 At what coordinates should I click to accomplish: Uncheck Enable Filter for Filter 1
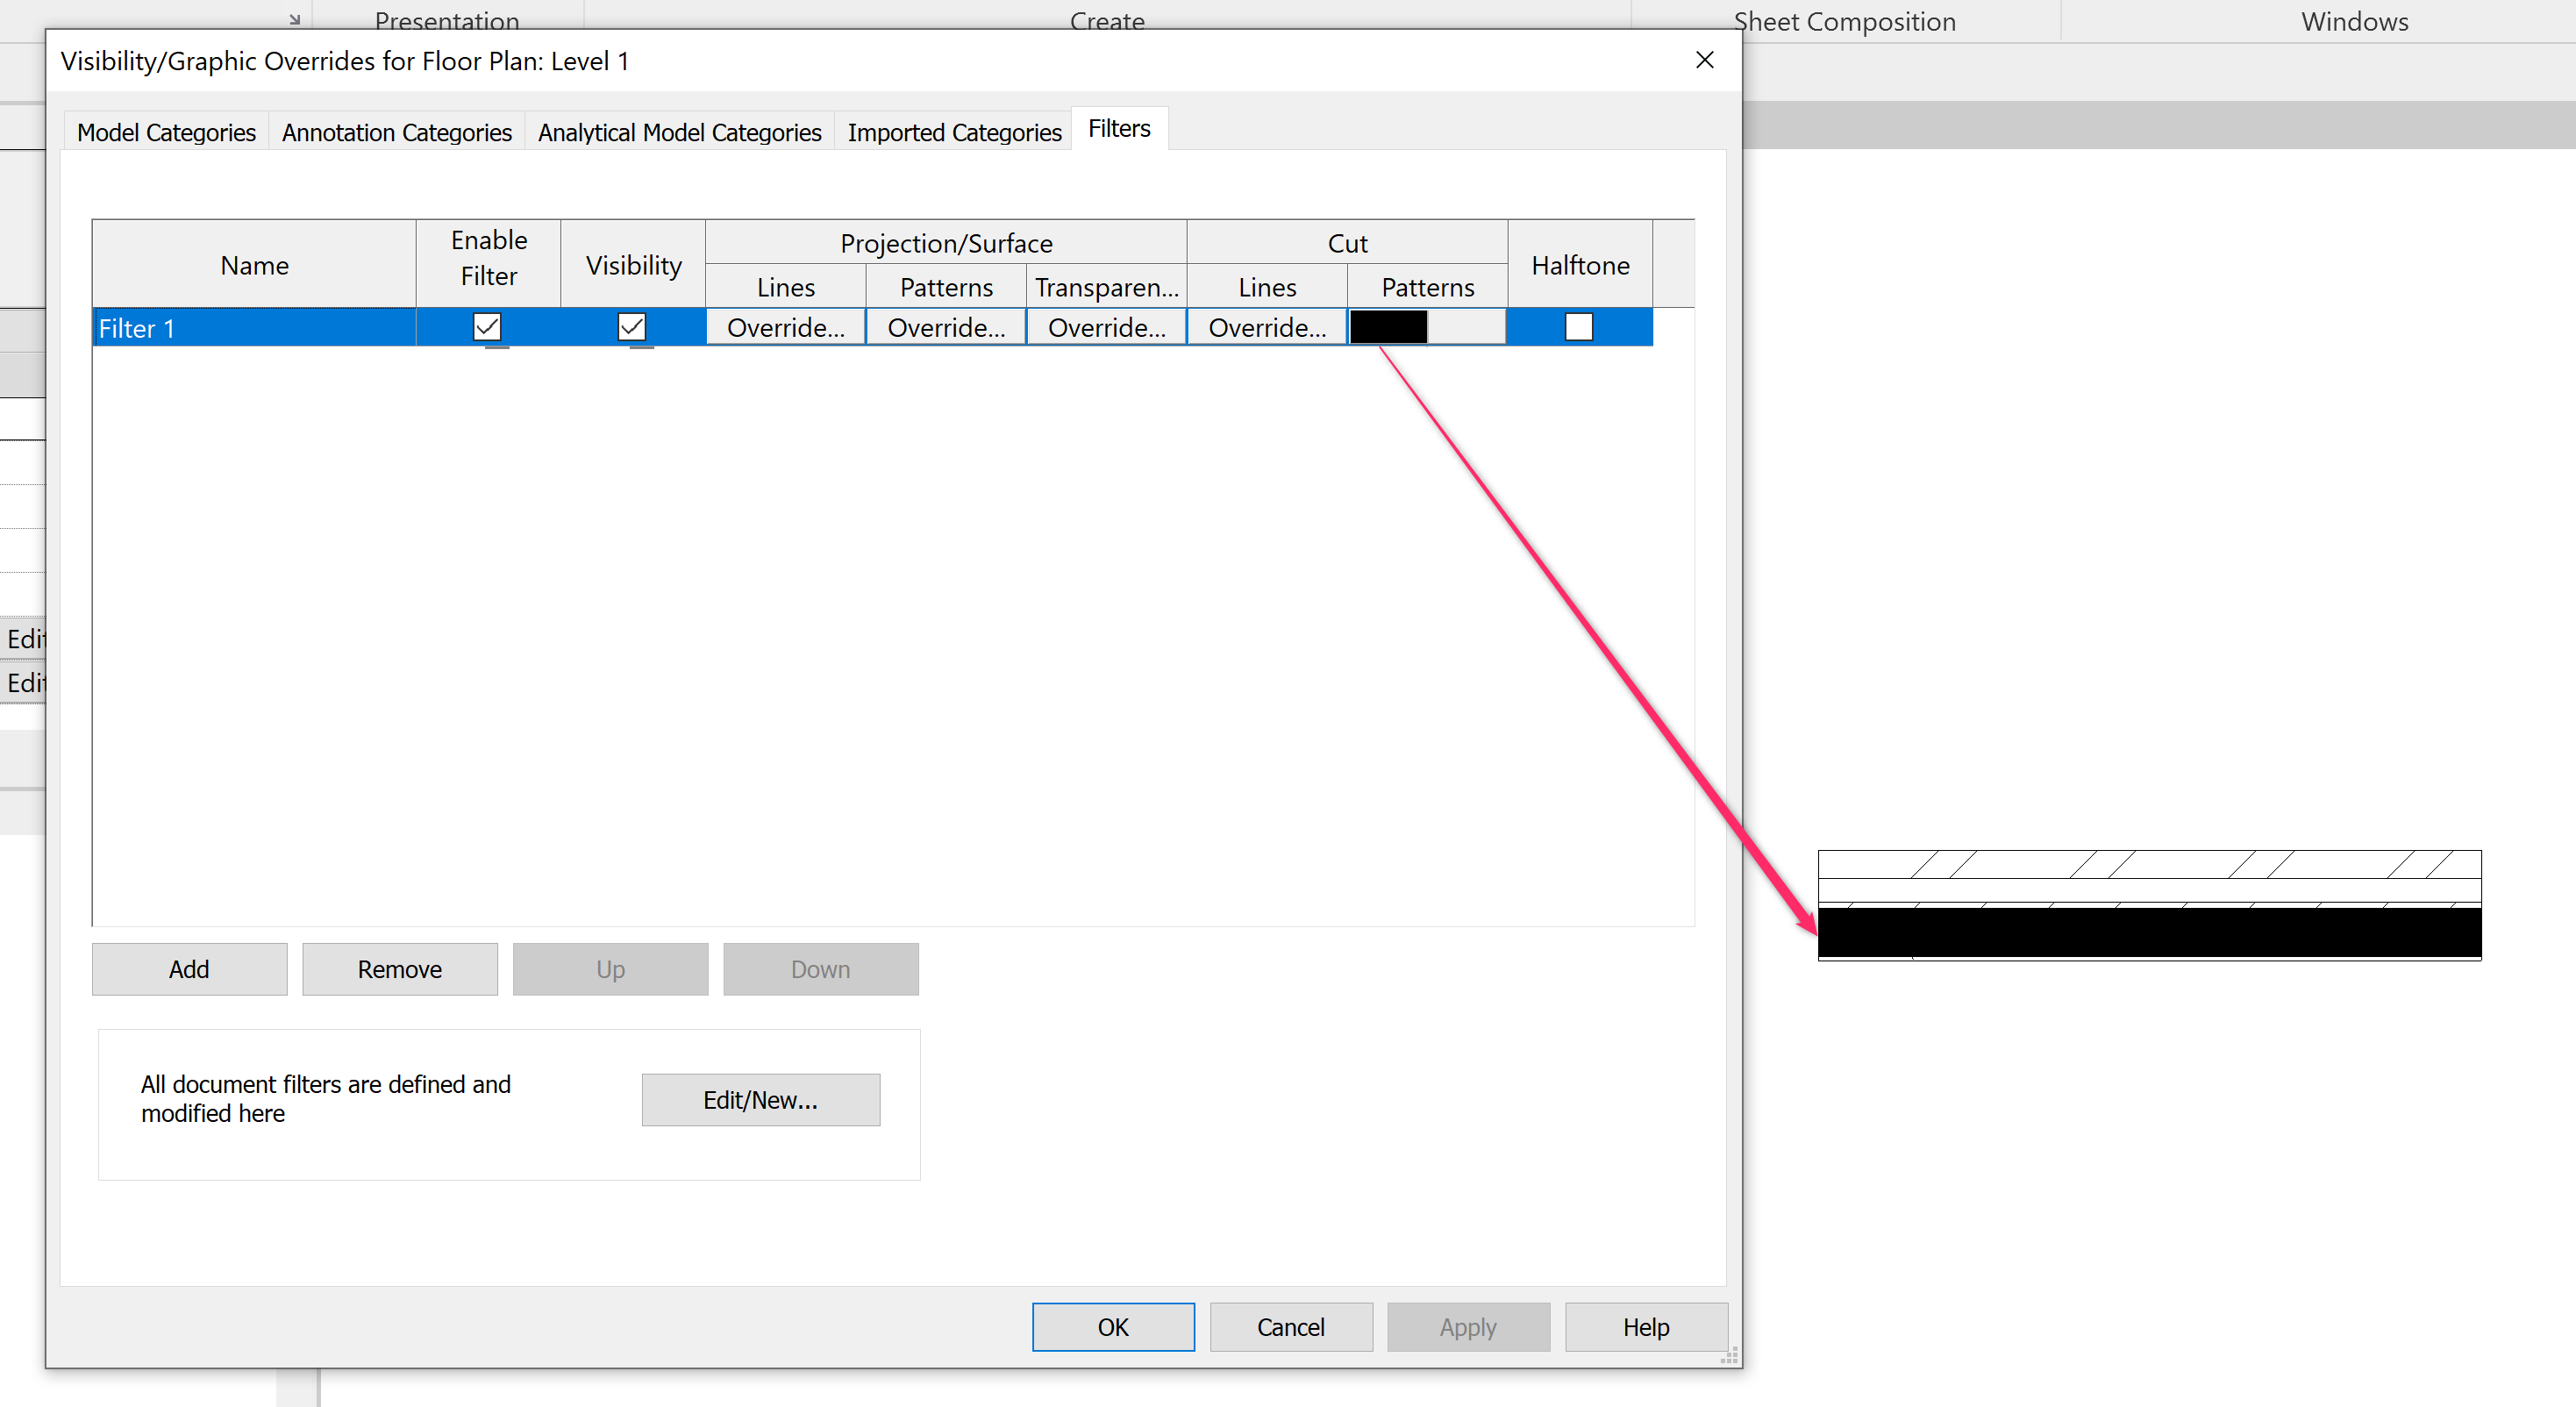pos(487,327)
